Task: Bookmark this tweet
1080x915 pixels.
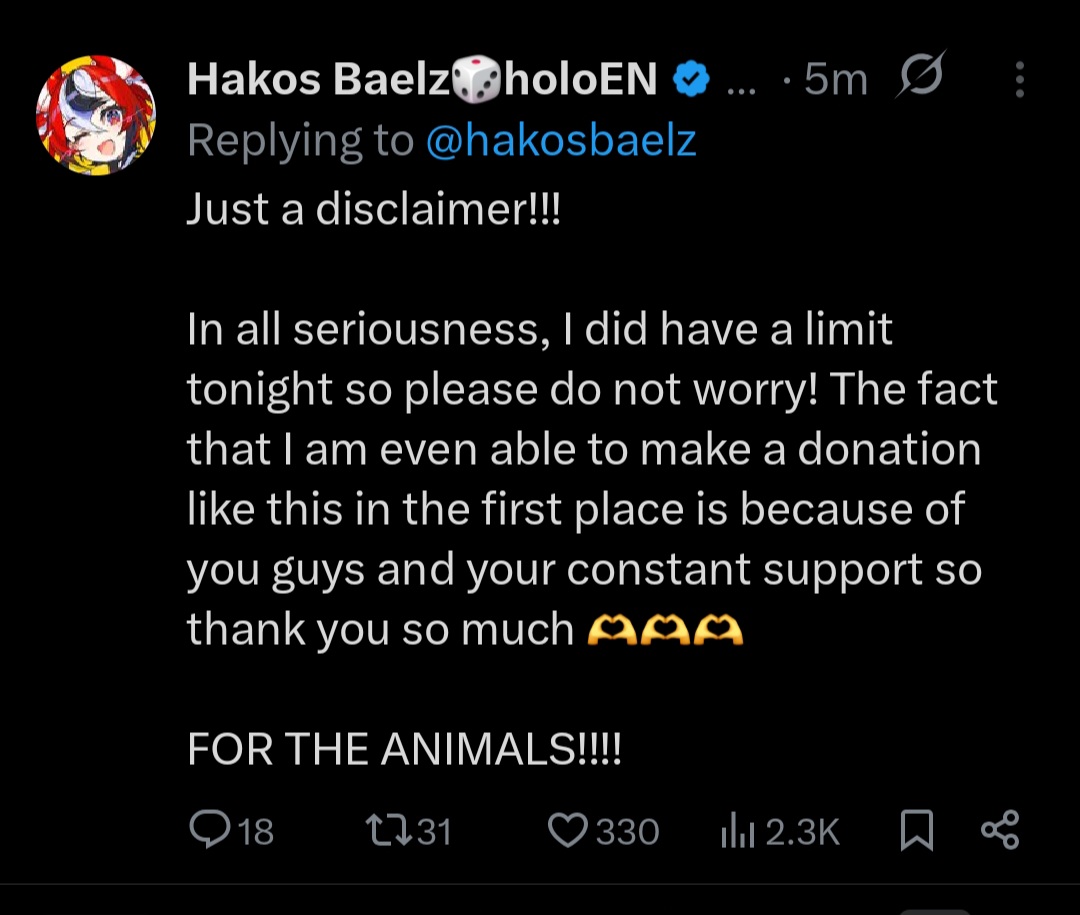Action: point(917,830)
